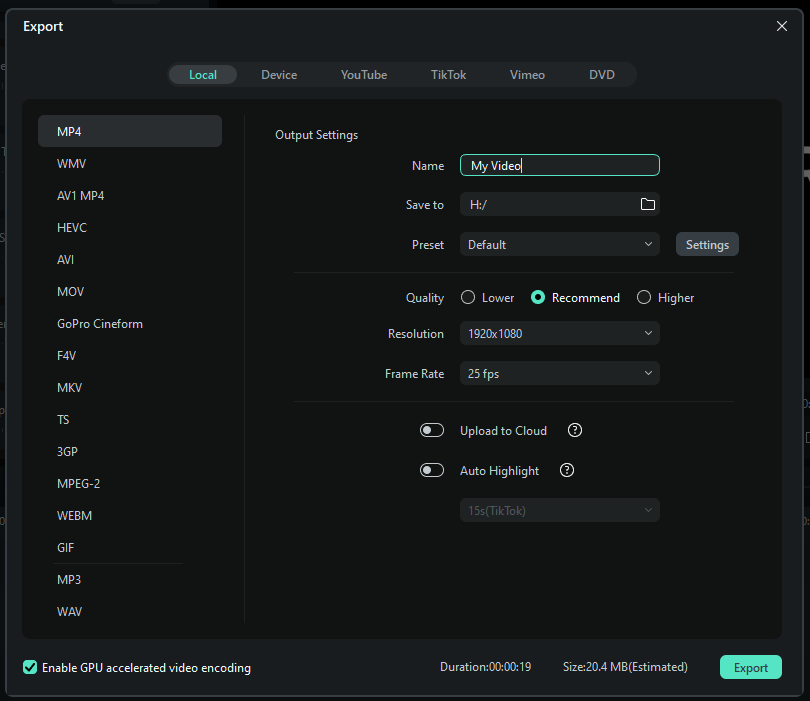The width and height of the screenshot is (810, 701).
Task: Click the green Export button
Action: click(x=751, y=667)
